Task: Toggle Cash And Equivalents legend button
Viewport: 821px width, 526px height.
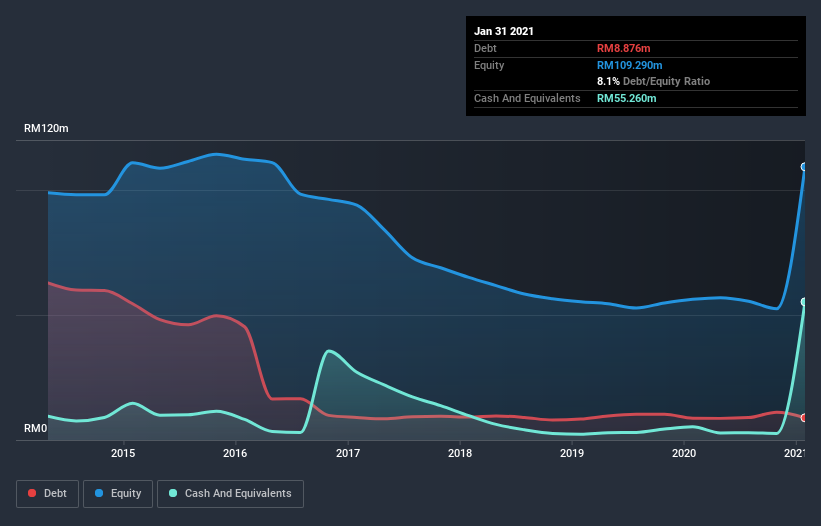Action: click(x=230, y=494)
